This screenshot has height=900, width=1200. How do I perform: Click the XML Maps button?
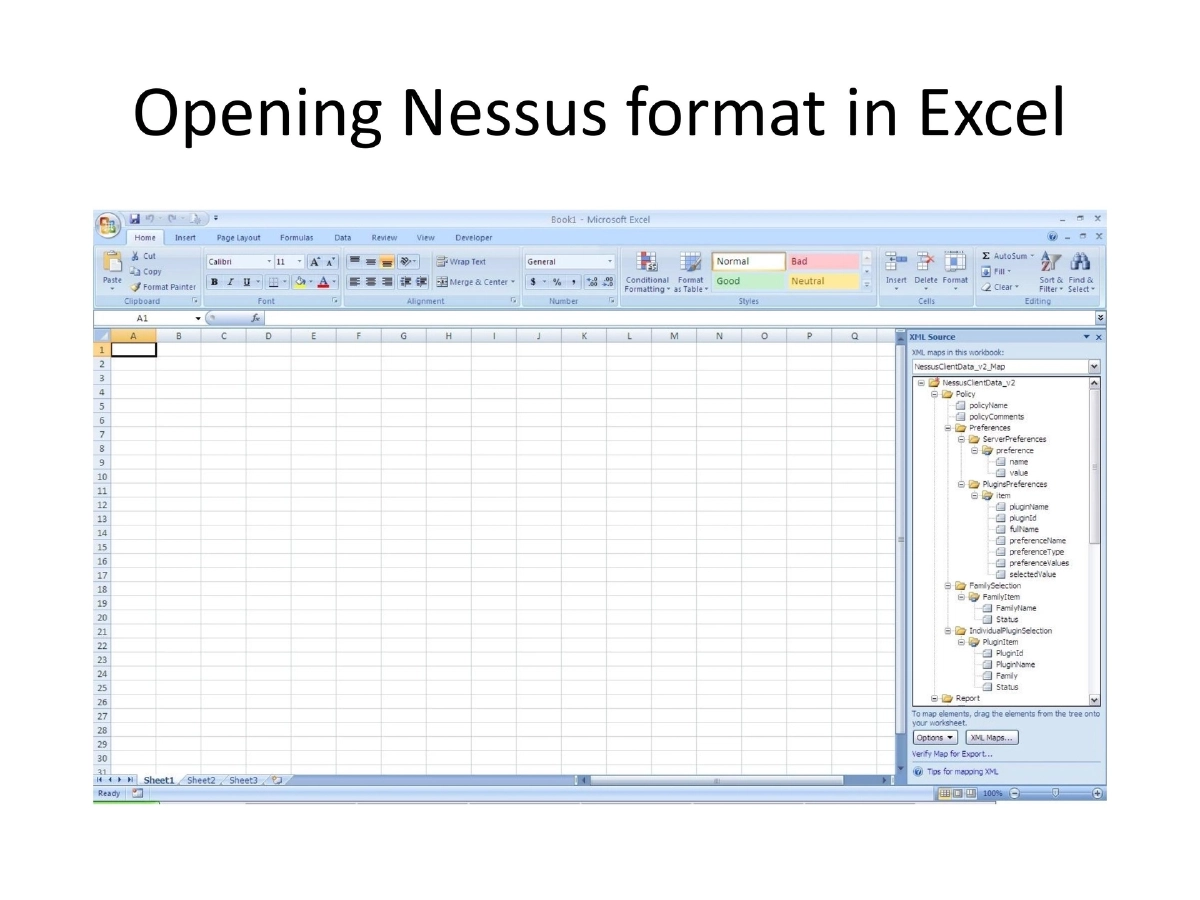pos(991,737)
